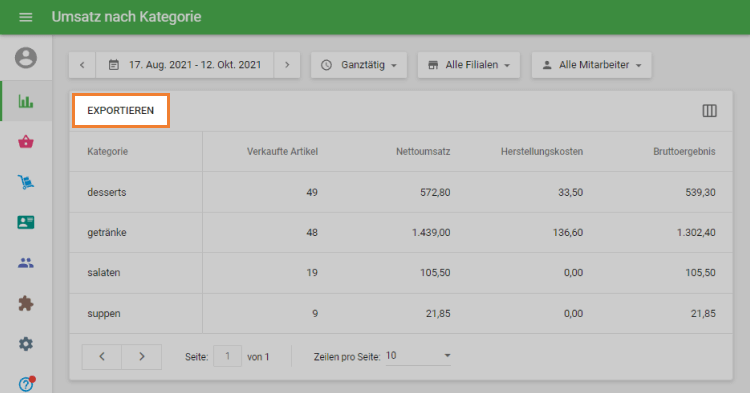This screenshot has width=750, height=393.
Task: Open the hamburger navigation menu
Action: (26, 17)
